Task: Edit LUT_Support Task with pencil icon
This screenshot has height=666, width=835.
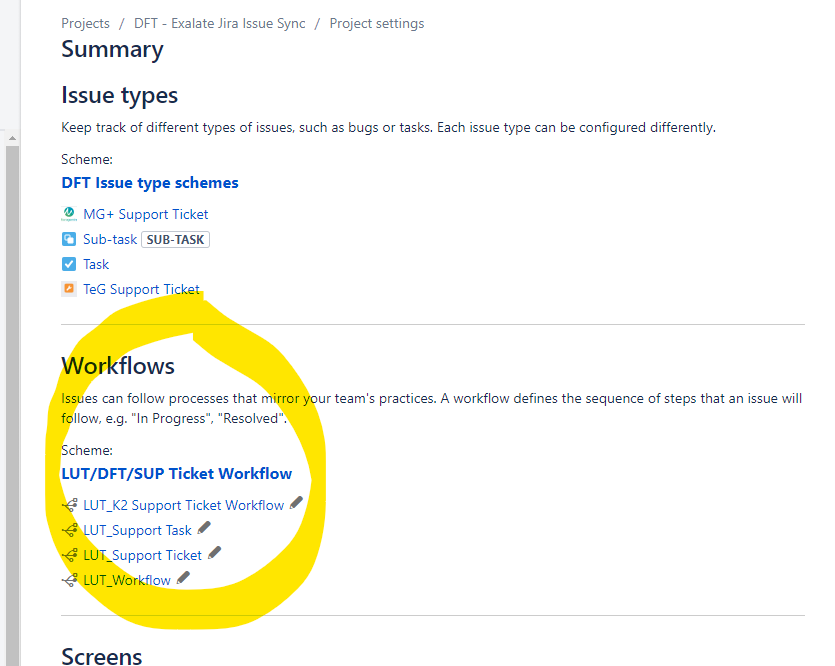Action: click(203, 528)
